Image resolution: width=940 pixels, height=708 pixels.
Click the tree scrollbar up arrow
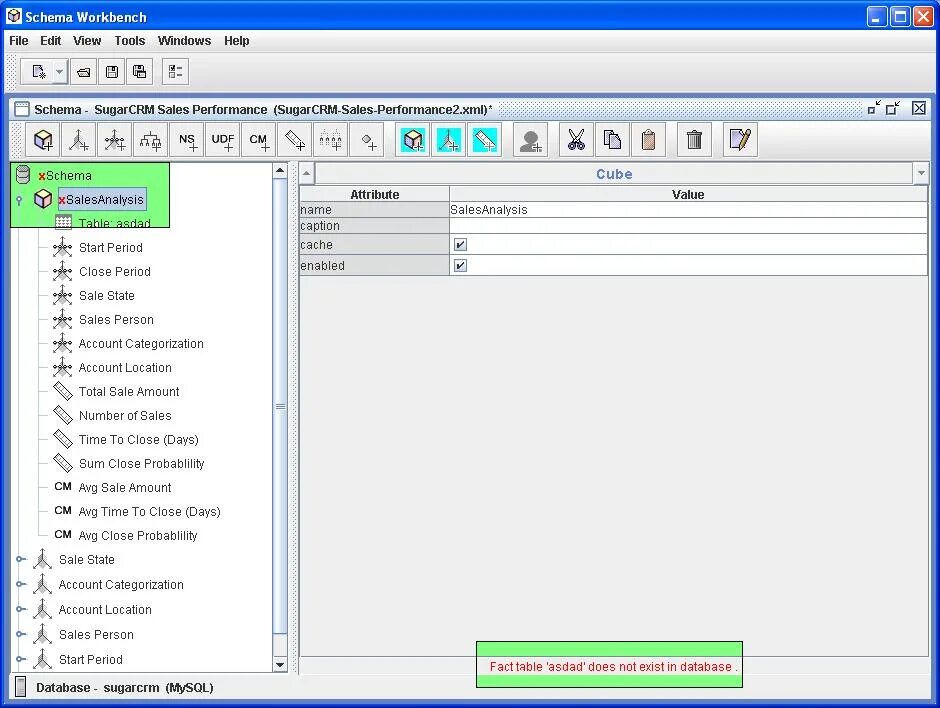pos(280,171)
